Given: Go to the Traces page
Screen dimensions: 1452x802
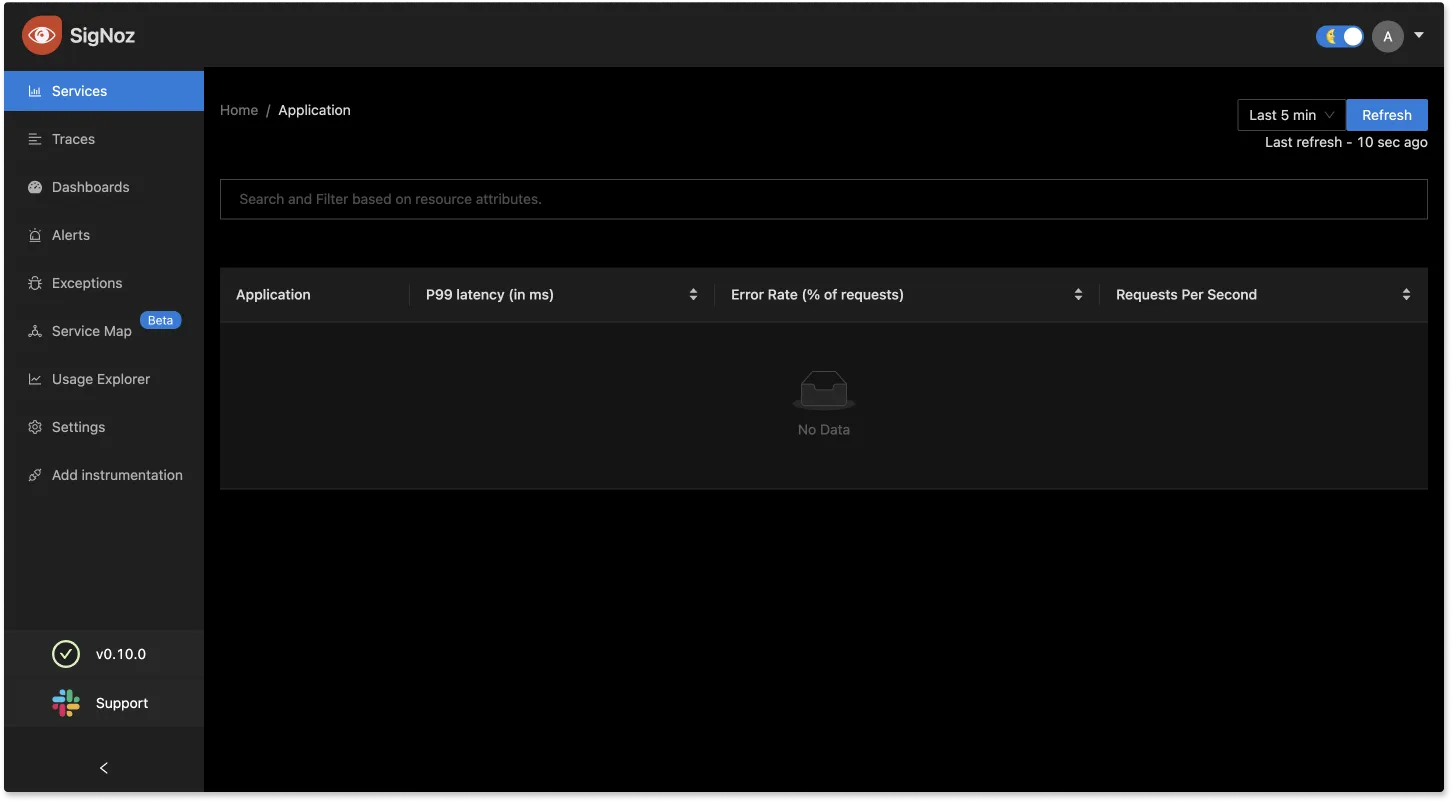Looking at the screenshot, I should [104, 139].
